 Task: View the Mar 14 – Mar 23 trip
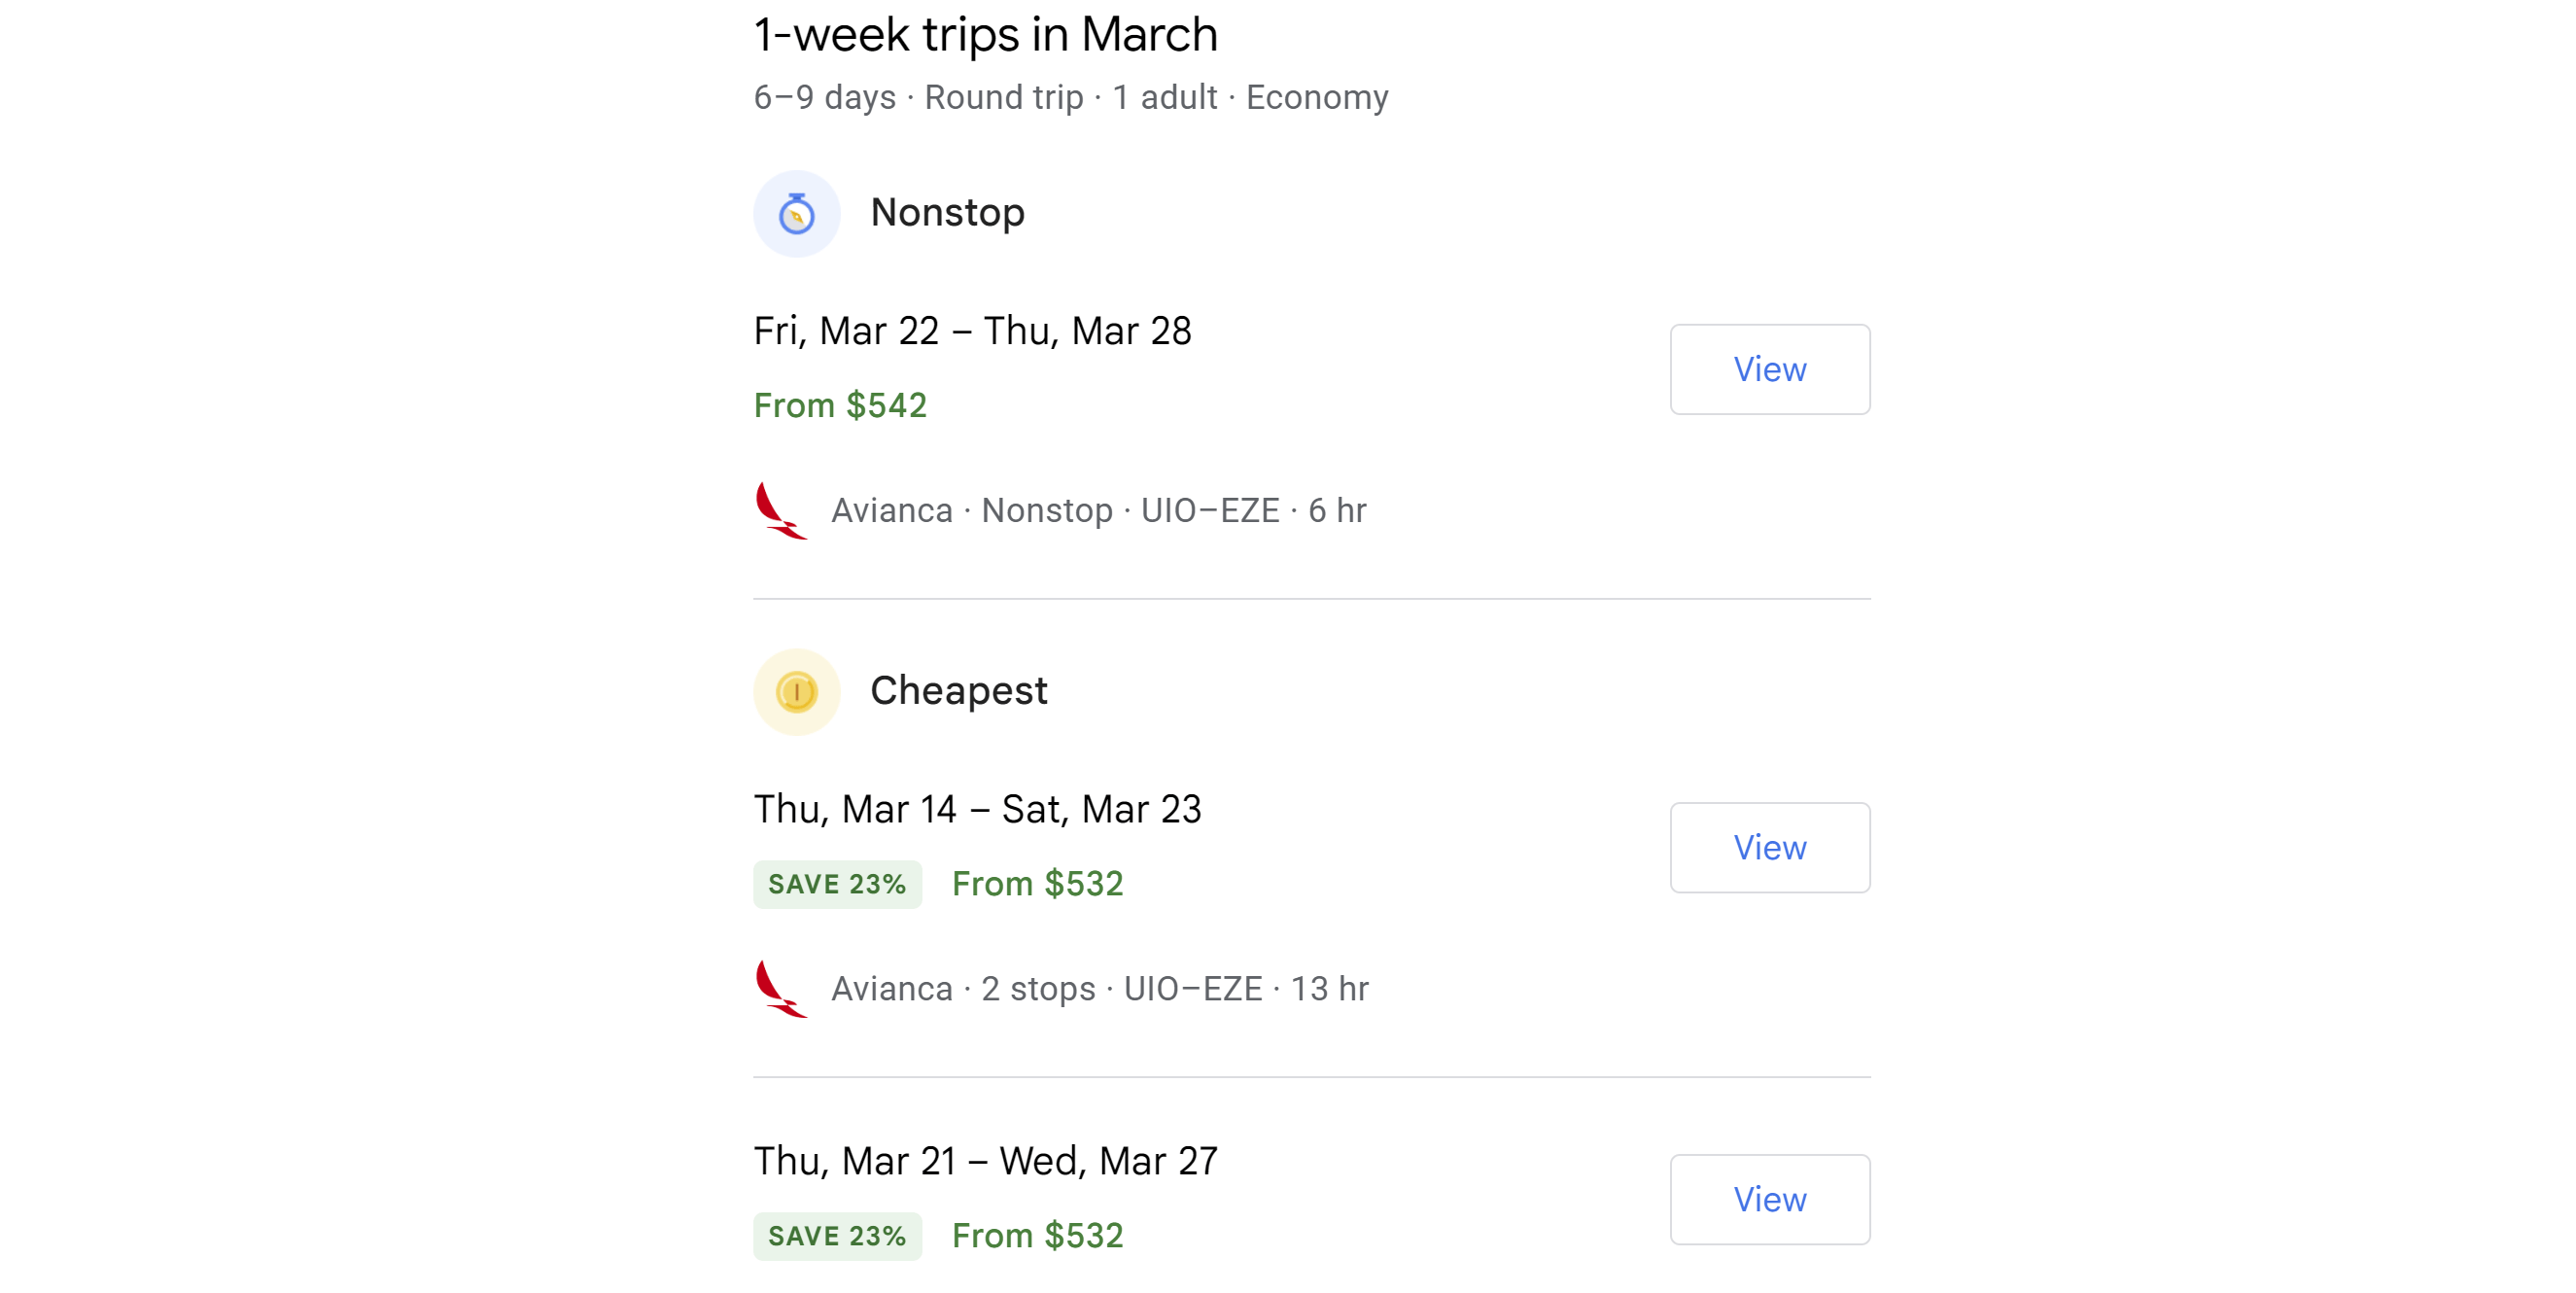[1768, 847]
